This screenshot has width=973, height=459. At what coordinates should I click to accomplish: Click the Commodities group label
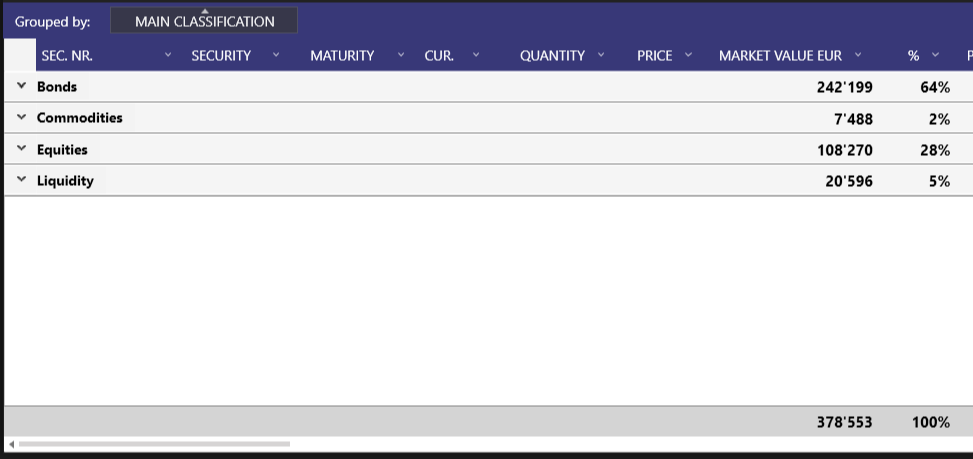79,118
